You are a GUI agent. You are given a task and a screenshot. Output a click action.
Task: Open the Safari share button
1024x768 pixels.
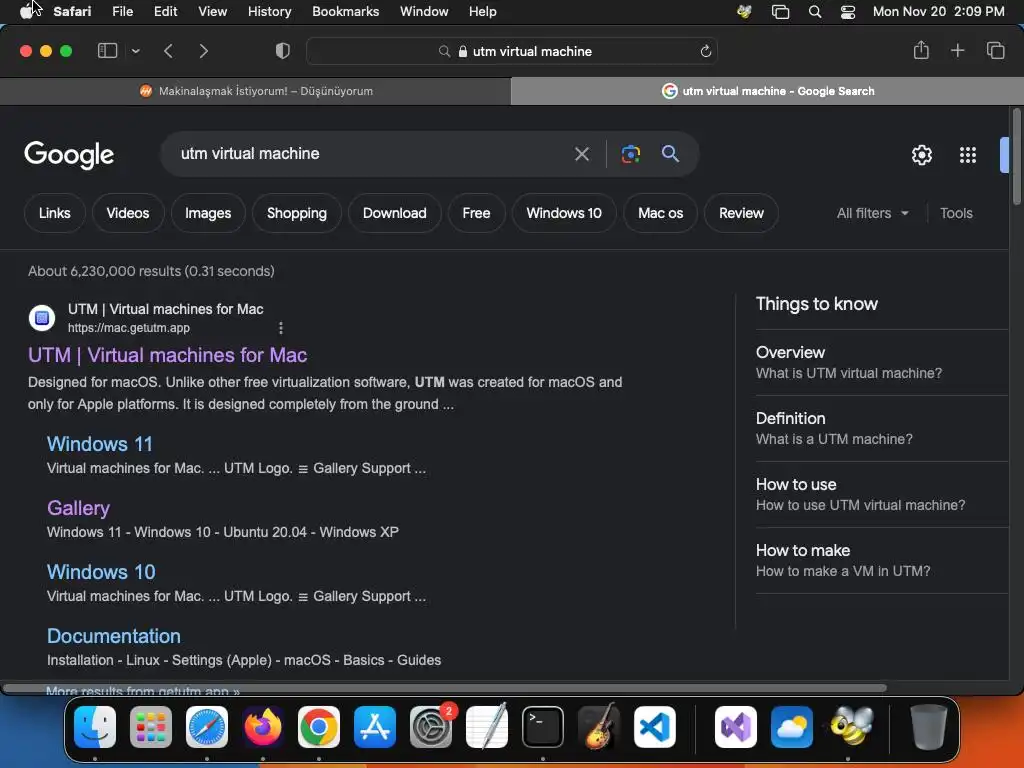tap(921, 50)
